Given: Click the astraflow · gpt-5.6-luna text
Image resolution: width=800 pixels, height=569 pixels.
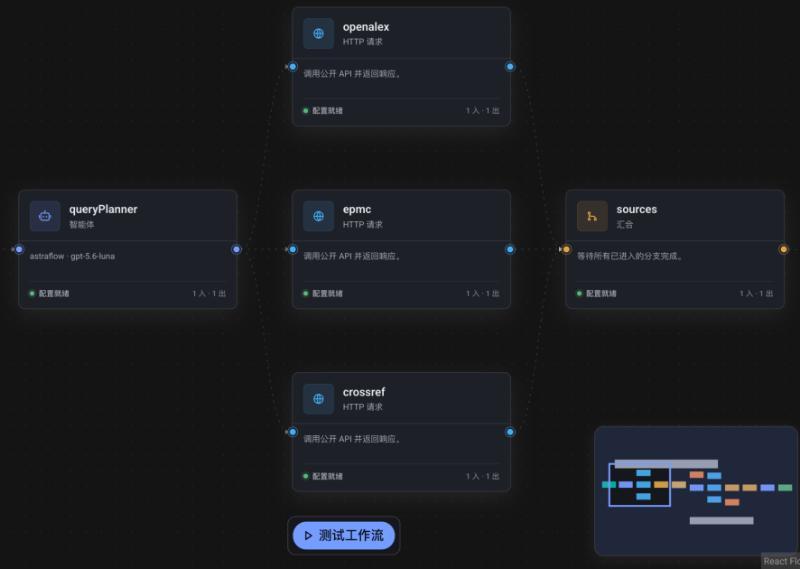Looking at the screenshot, I should (72, 256).
